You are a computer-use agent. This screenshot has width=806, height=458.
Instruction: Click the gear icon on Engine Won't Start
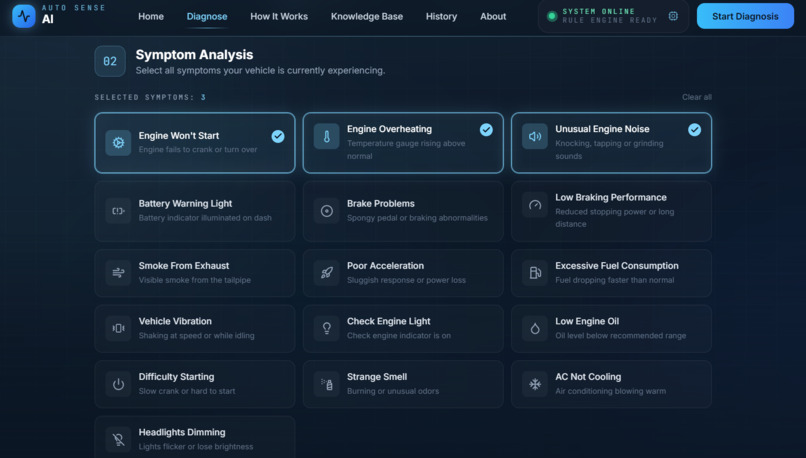[118, 142]
